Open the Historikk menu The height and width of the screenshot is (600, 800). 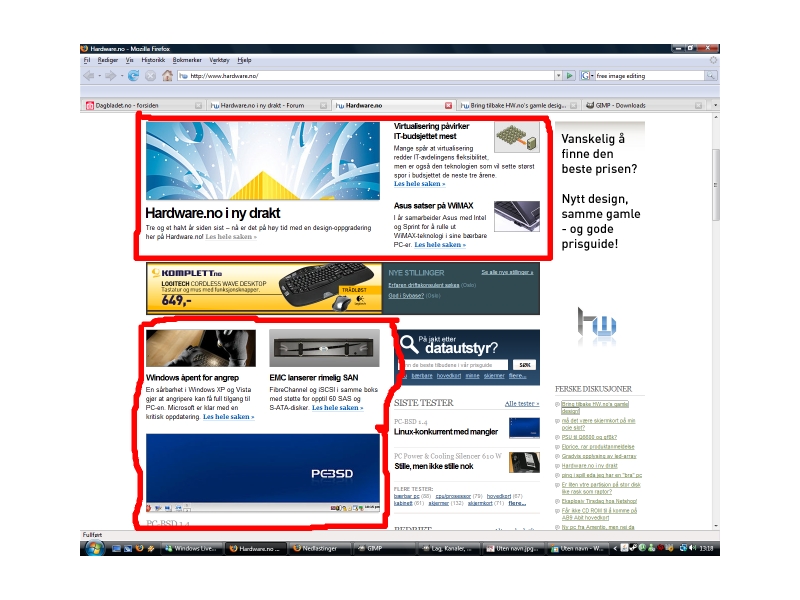click(x=153, y=60)
